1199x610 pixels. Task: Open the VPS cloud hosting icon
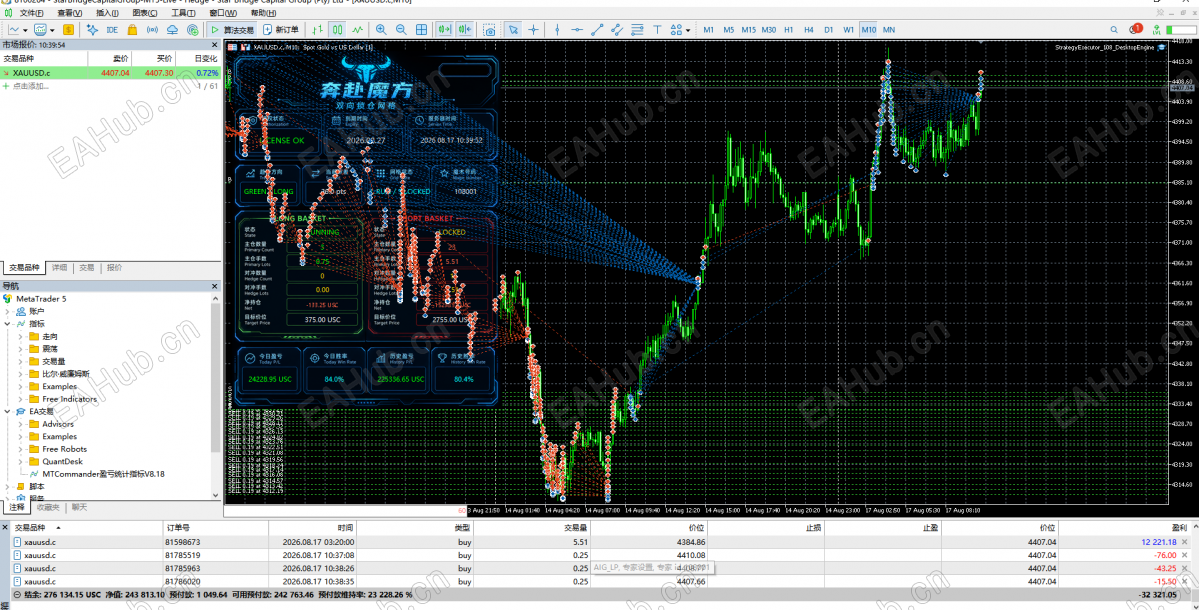point(172,30)
